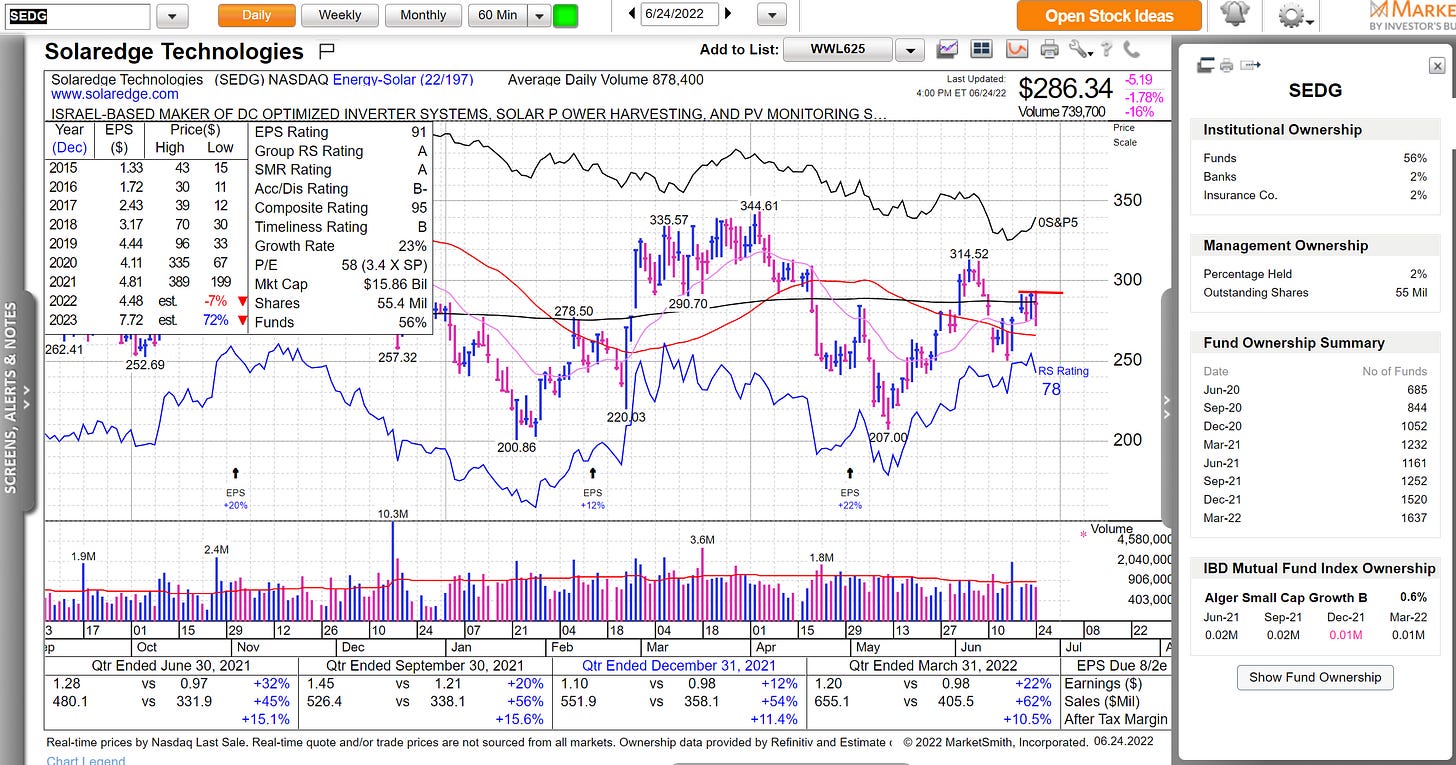Click the Show Fund Ownership button
The image size is (1456, 765).
point(1315,677)
